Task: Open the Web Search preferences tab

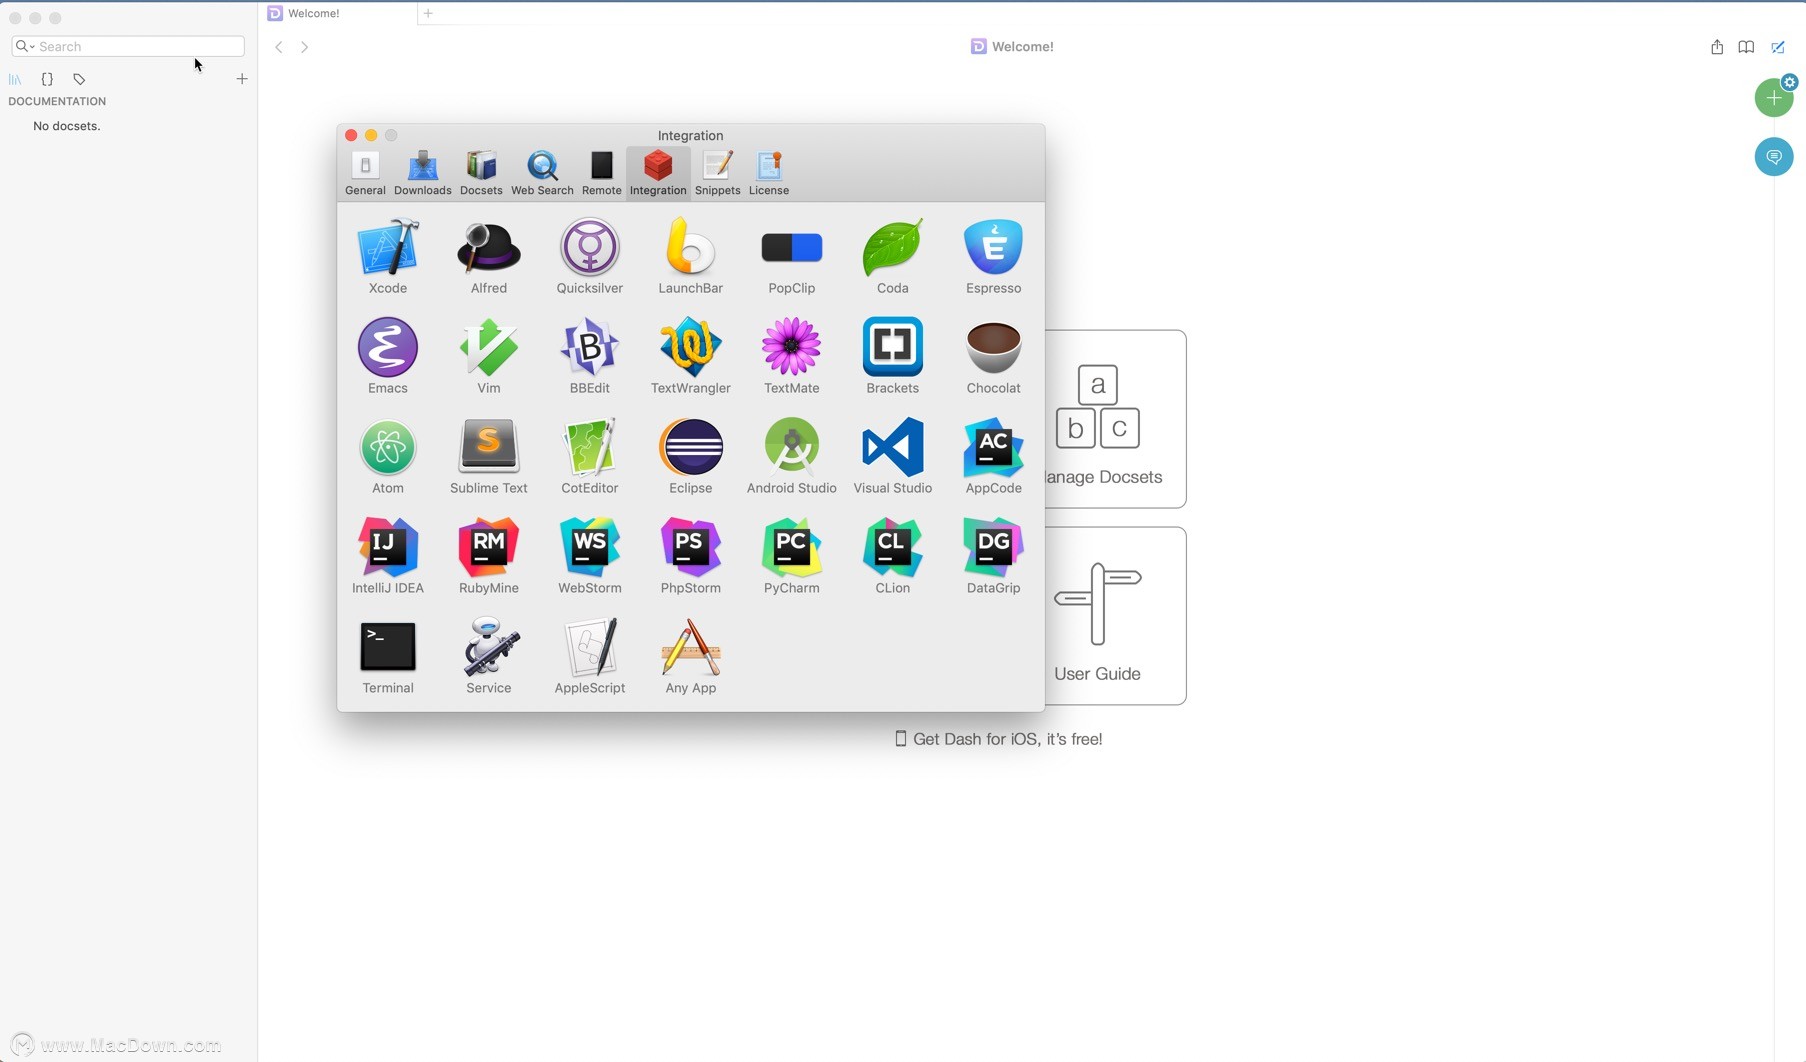Action: click(542, 173)
